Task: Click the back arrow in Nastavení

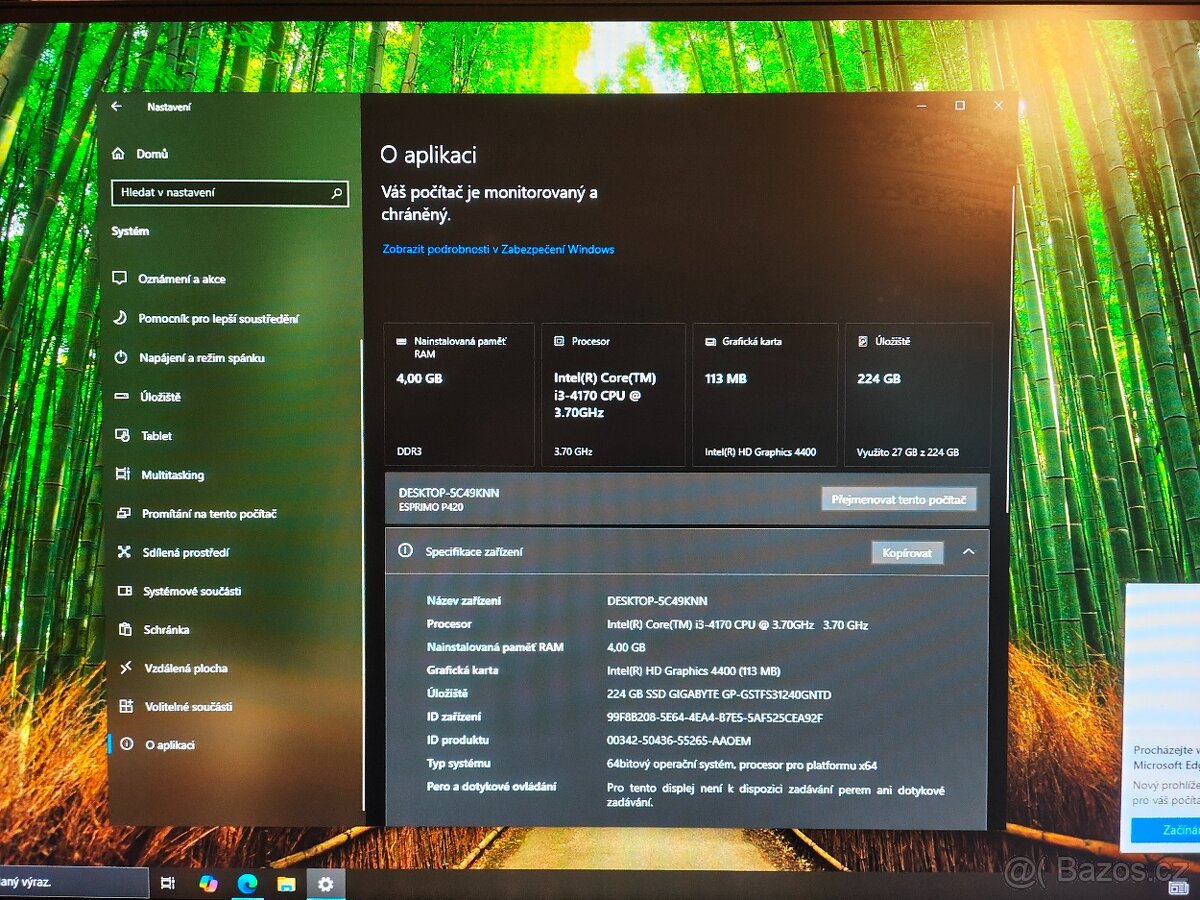Action: 117,106
